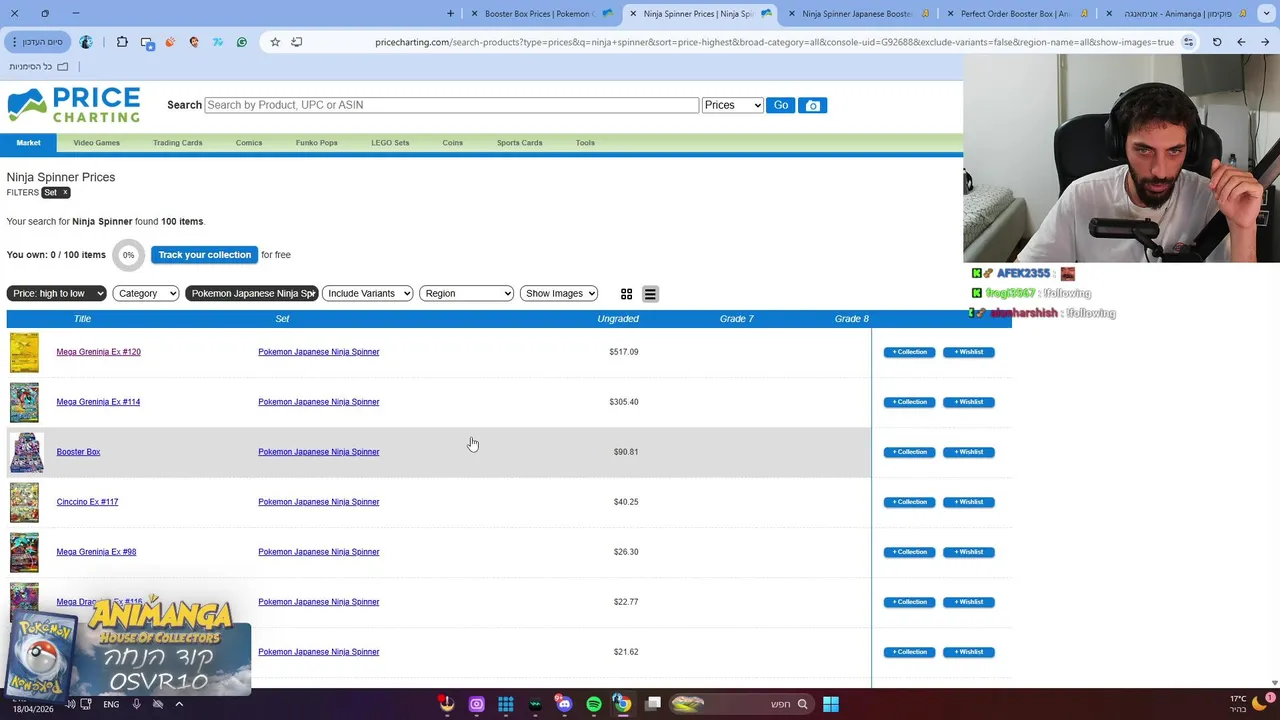Open the Tools nav tab
1280x720 pixels.
[x=585, y=143]
